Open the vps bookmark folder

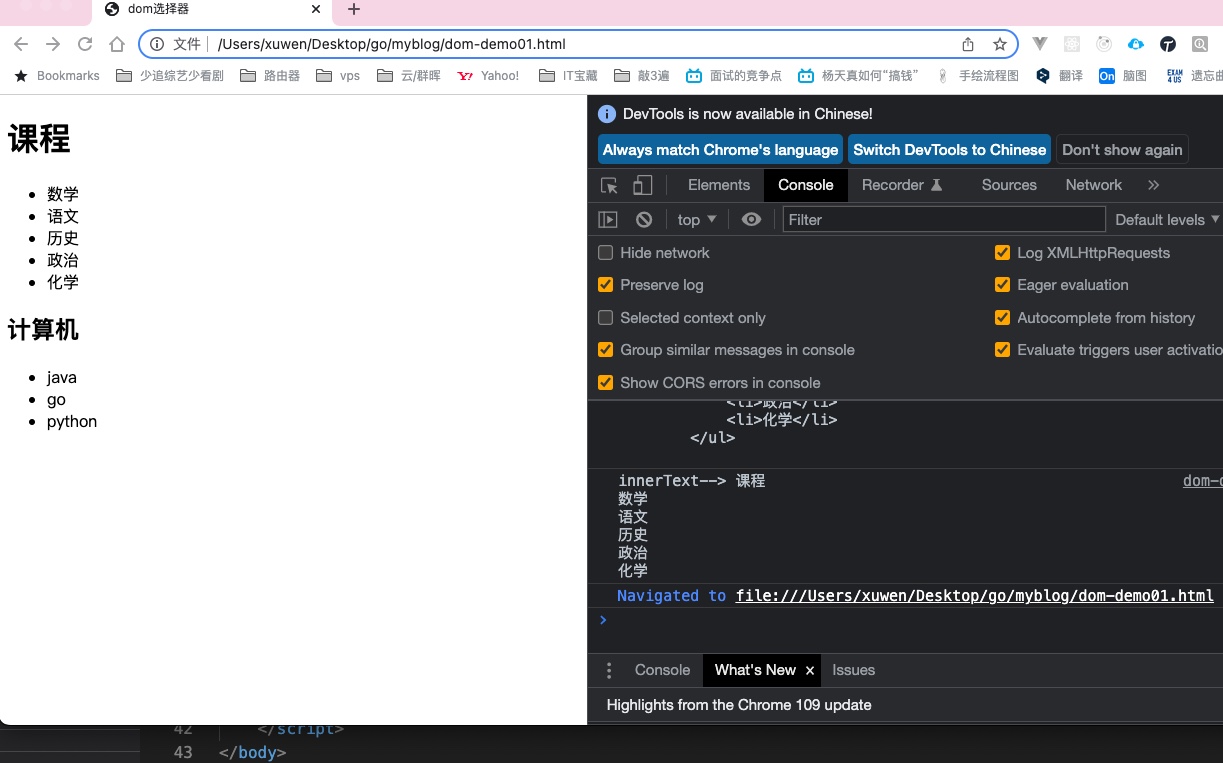pos(338,75)
